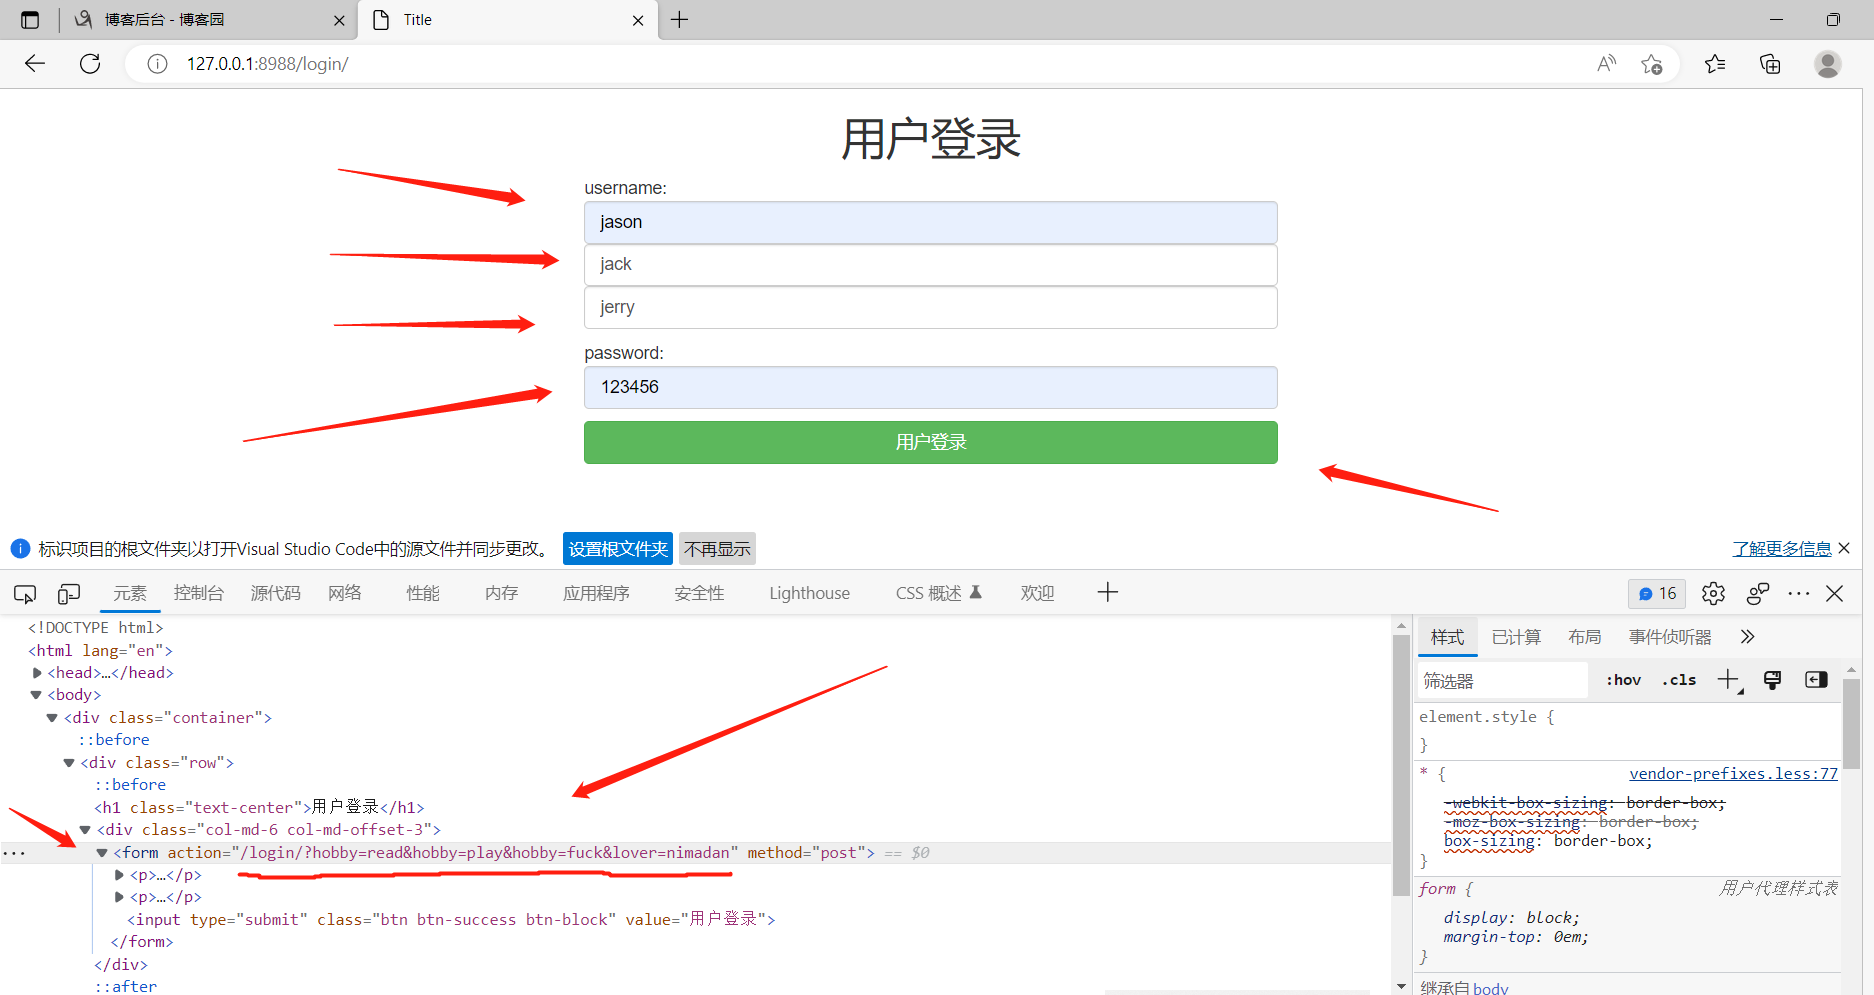The image size is (1874, 995).
Task: Open DevTools feedback icon
Action: pos(1757,593)
